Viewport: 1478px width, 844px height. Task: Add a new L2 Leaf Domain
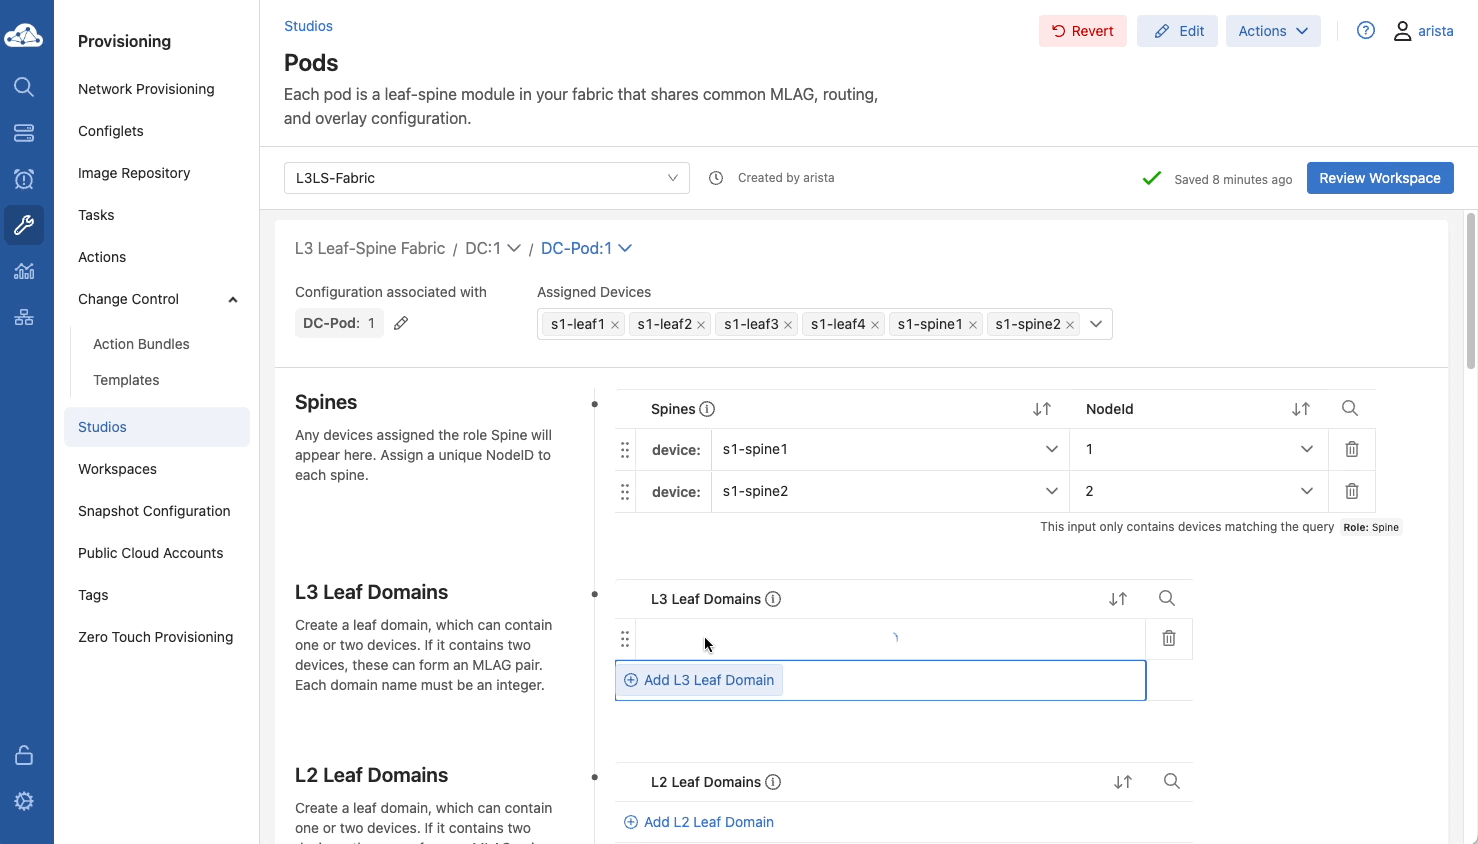[x=699, y=822]
